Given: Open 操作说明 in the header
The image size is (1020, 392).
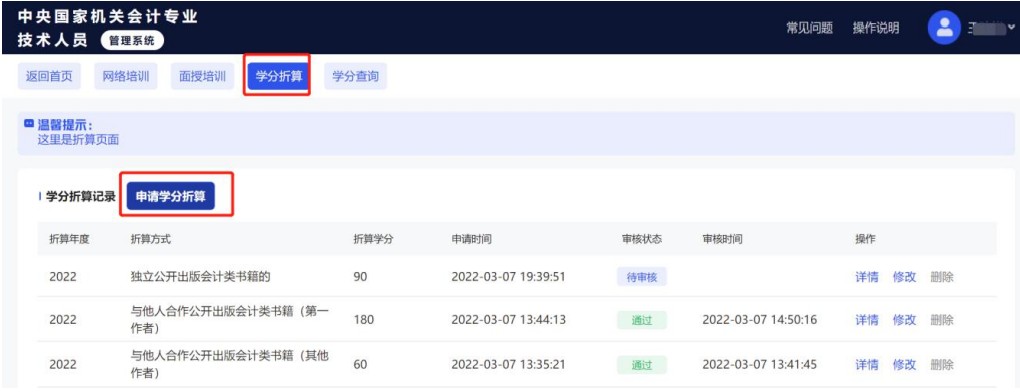Looking at the screenshot, I should pos(876,27).
